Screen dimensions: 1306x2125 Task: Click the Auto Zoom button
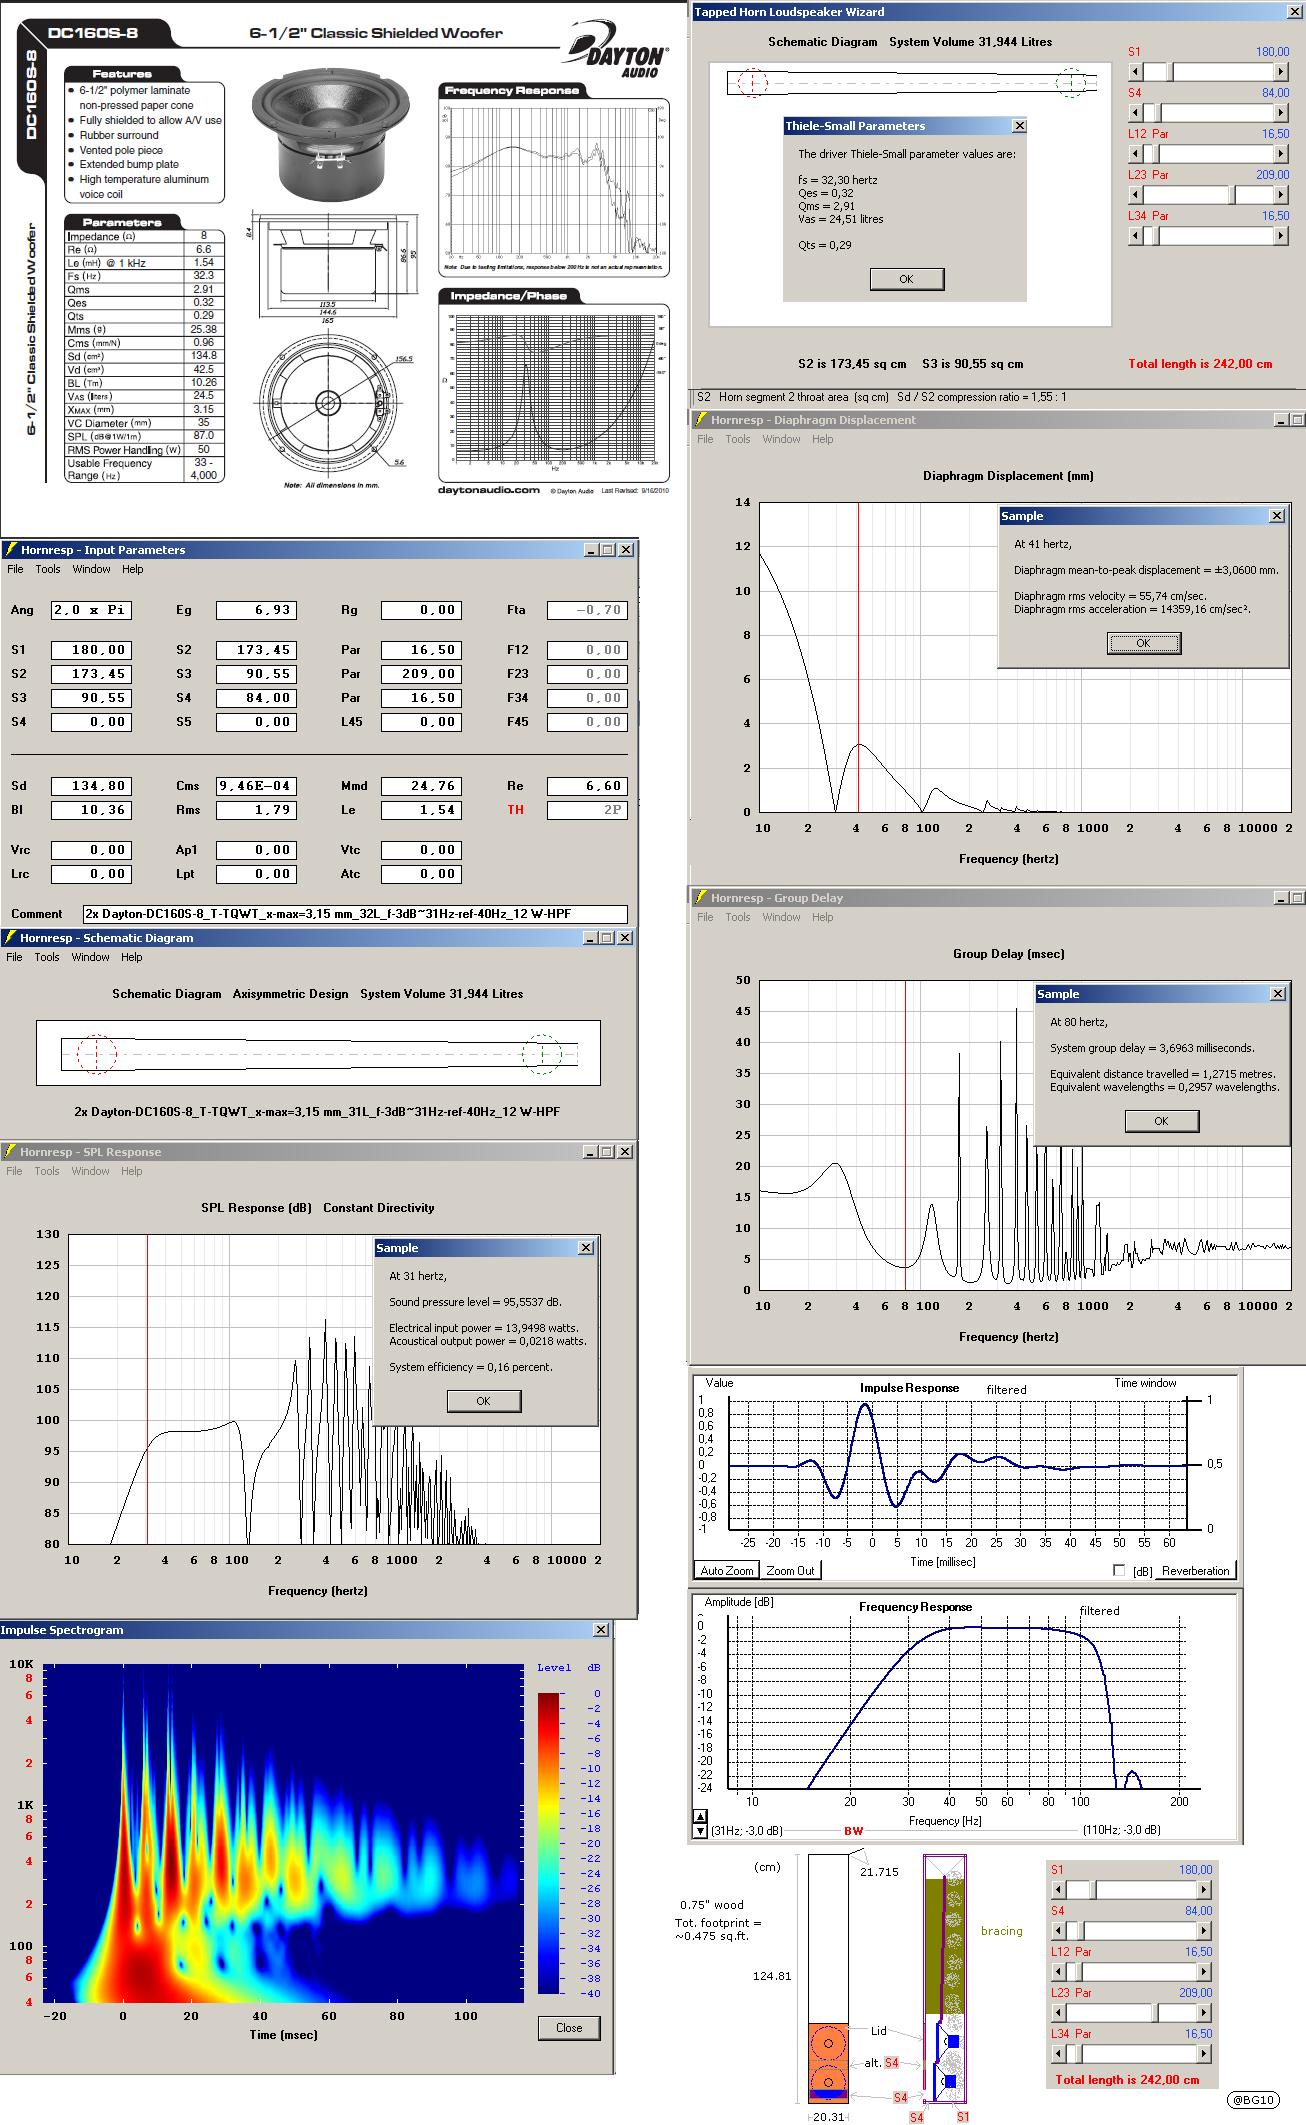[727, 1570]
